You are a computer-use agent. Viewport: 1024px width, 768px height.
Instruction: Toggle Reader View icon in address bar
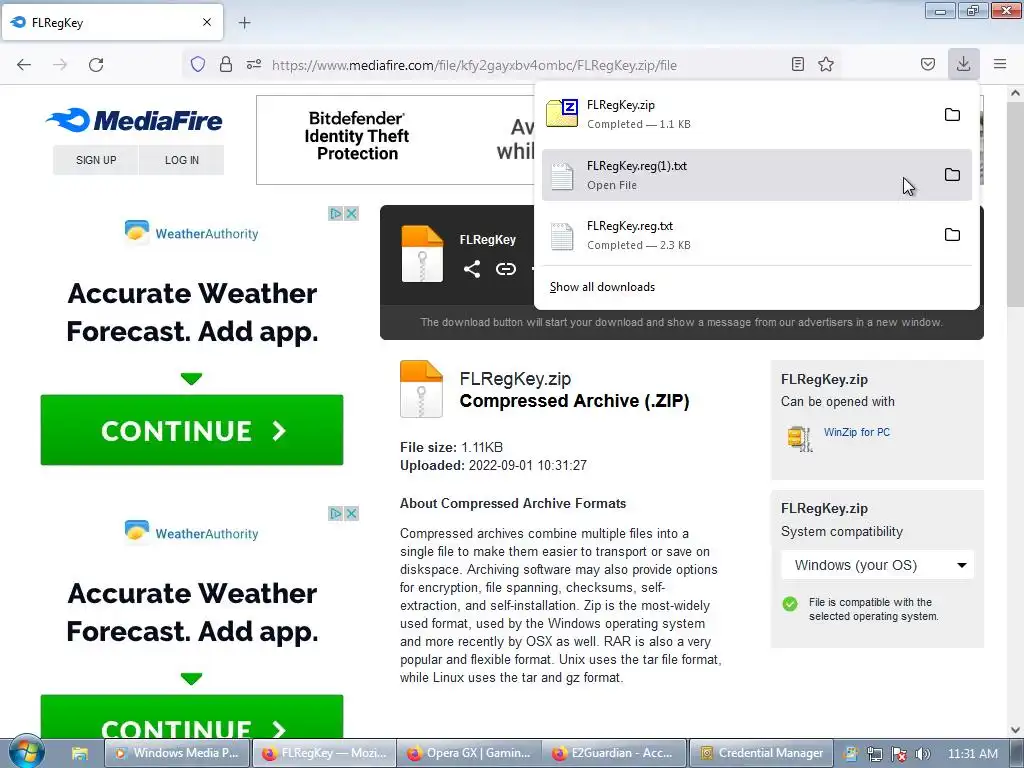(797, 64)
